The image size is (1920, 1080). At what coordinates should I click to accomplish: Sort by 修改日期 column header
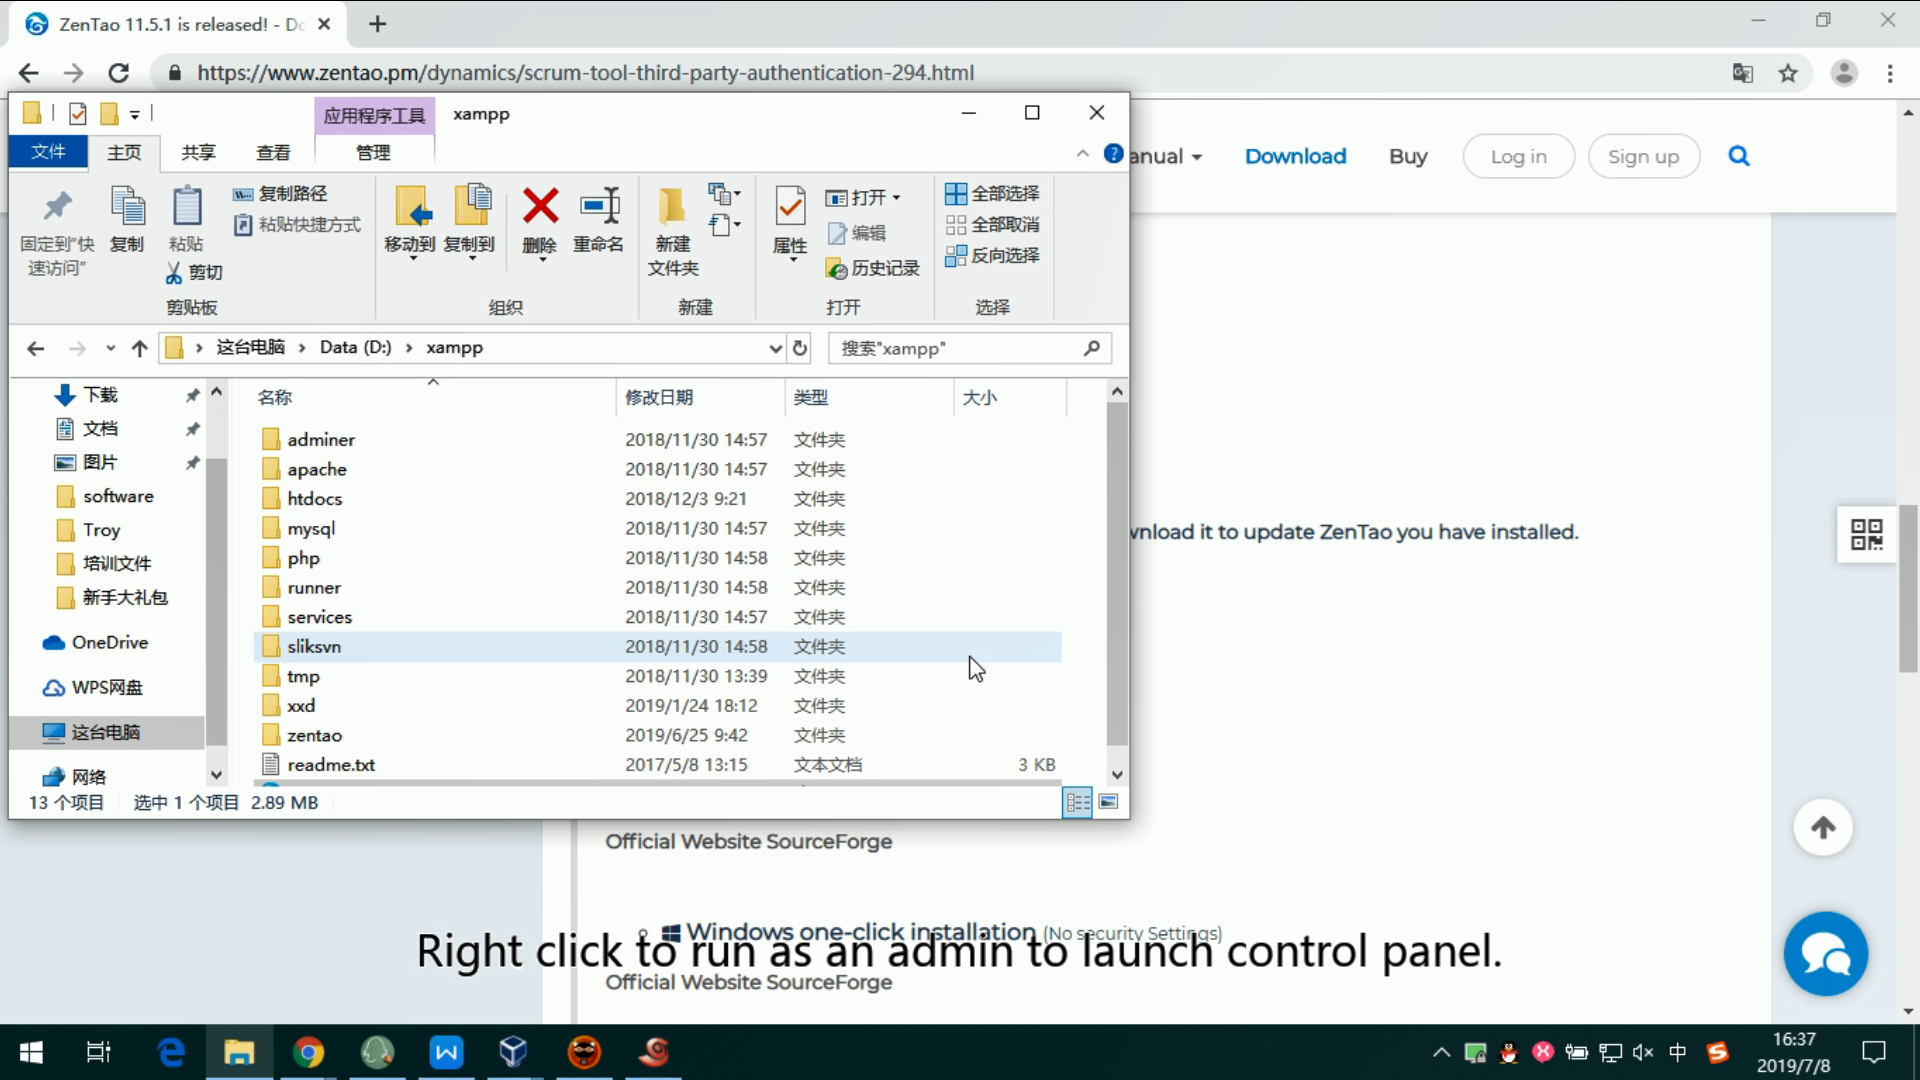point(700,397)
